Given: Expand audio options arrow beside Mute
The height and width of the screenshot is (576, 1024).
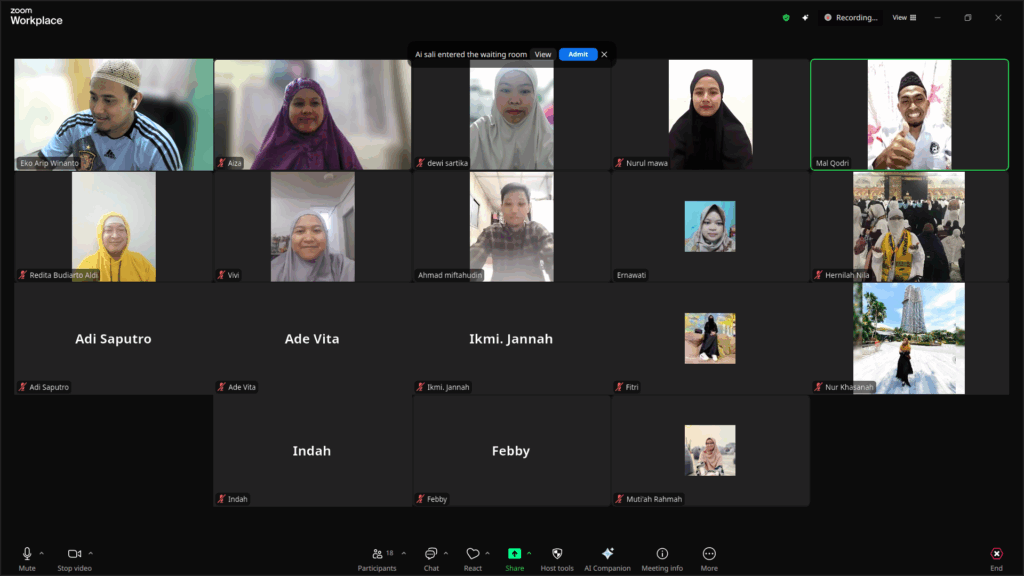Looking at the screenshot, I should point(42,552).
